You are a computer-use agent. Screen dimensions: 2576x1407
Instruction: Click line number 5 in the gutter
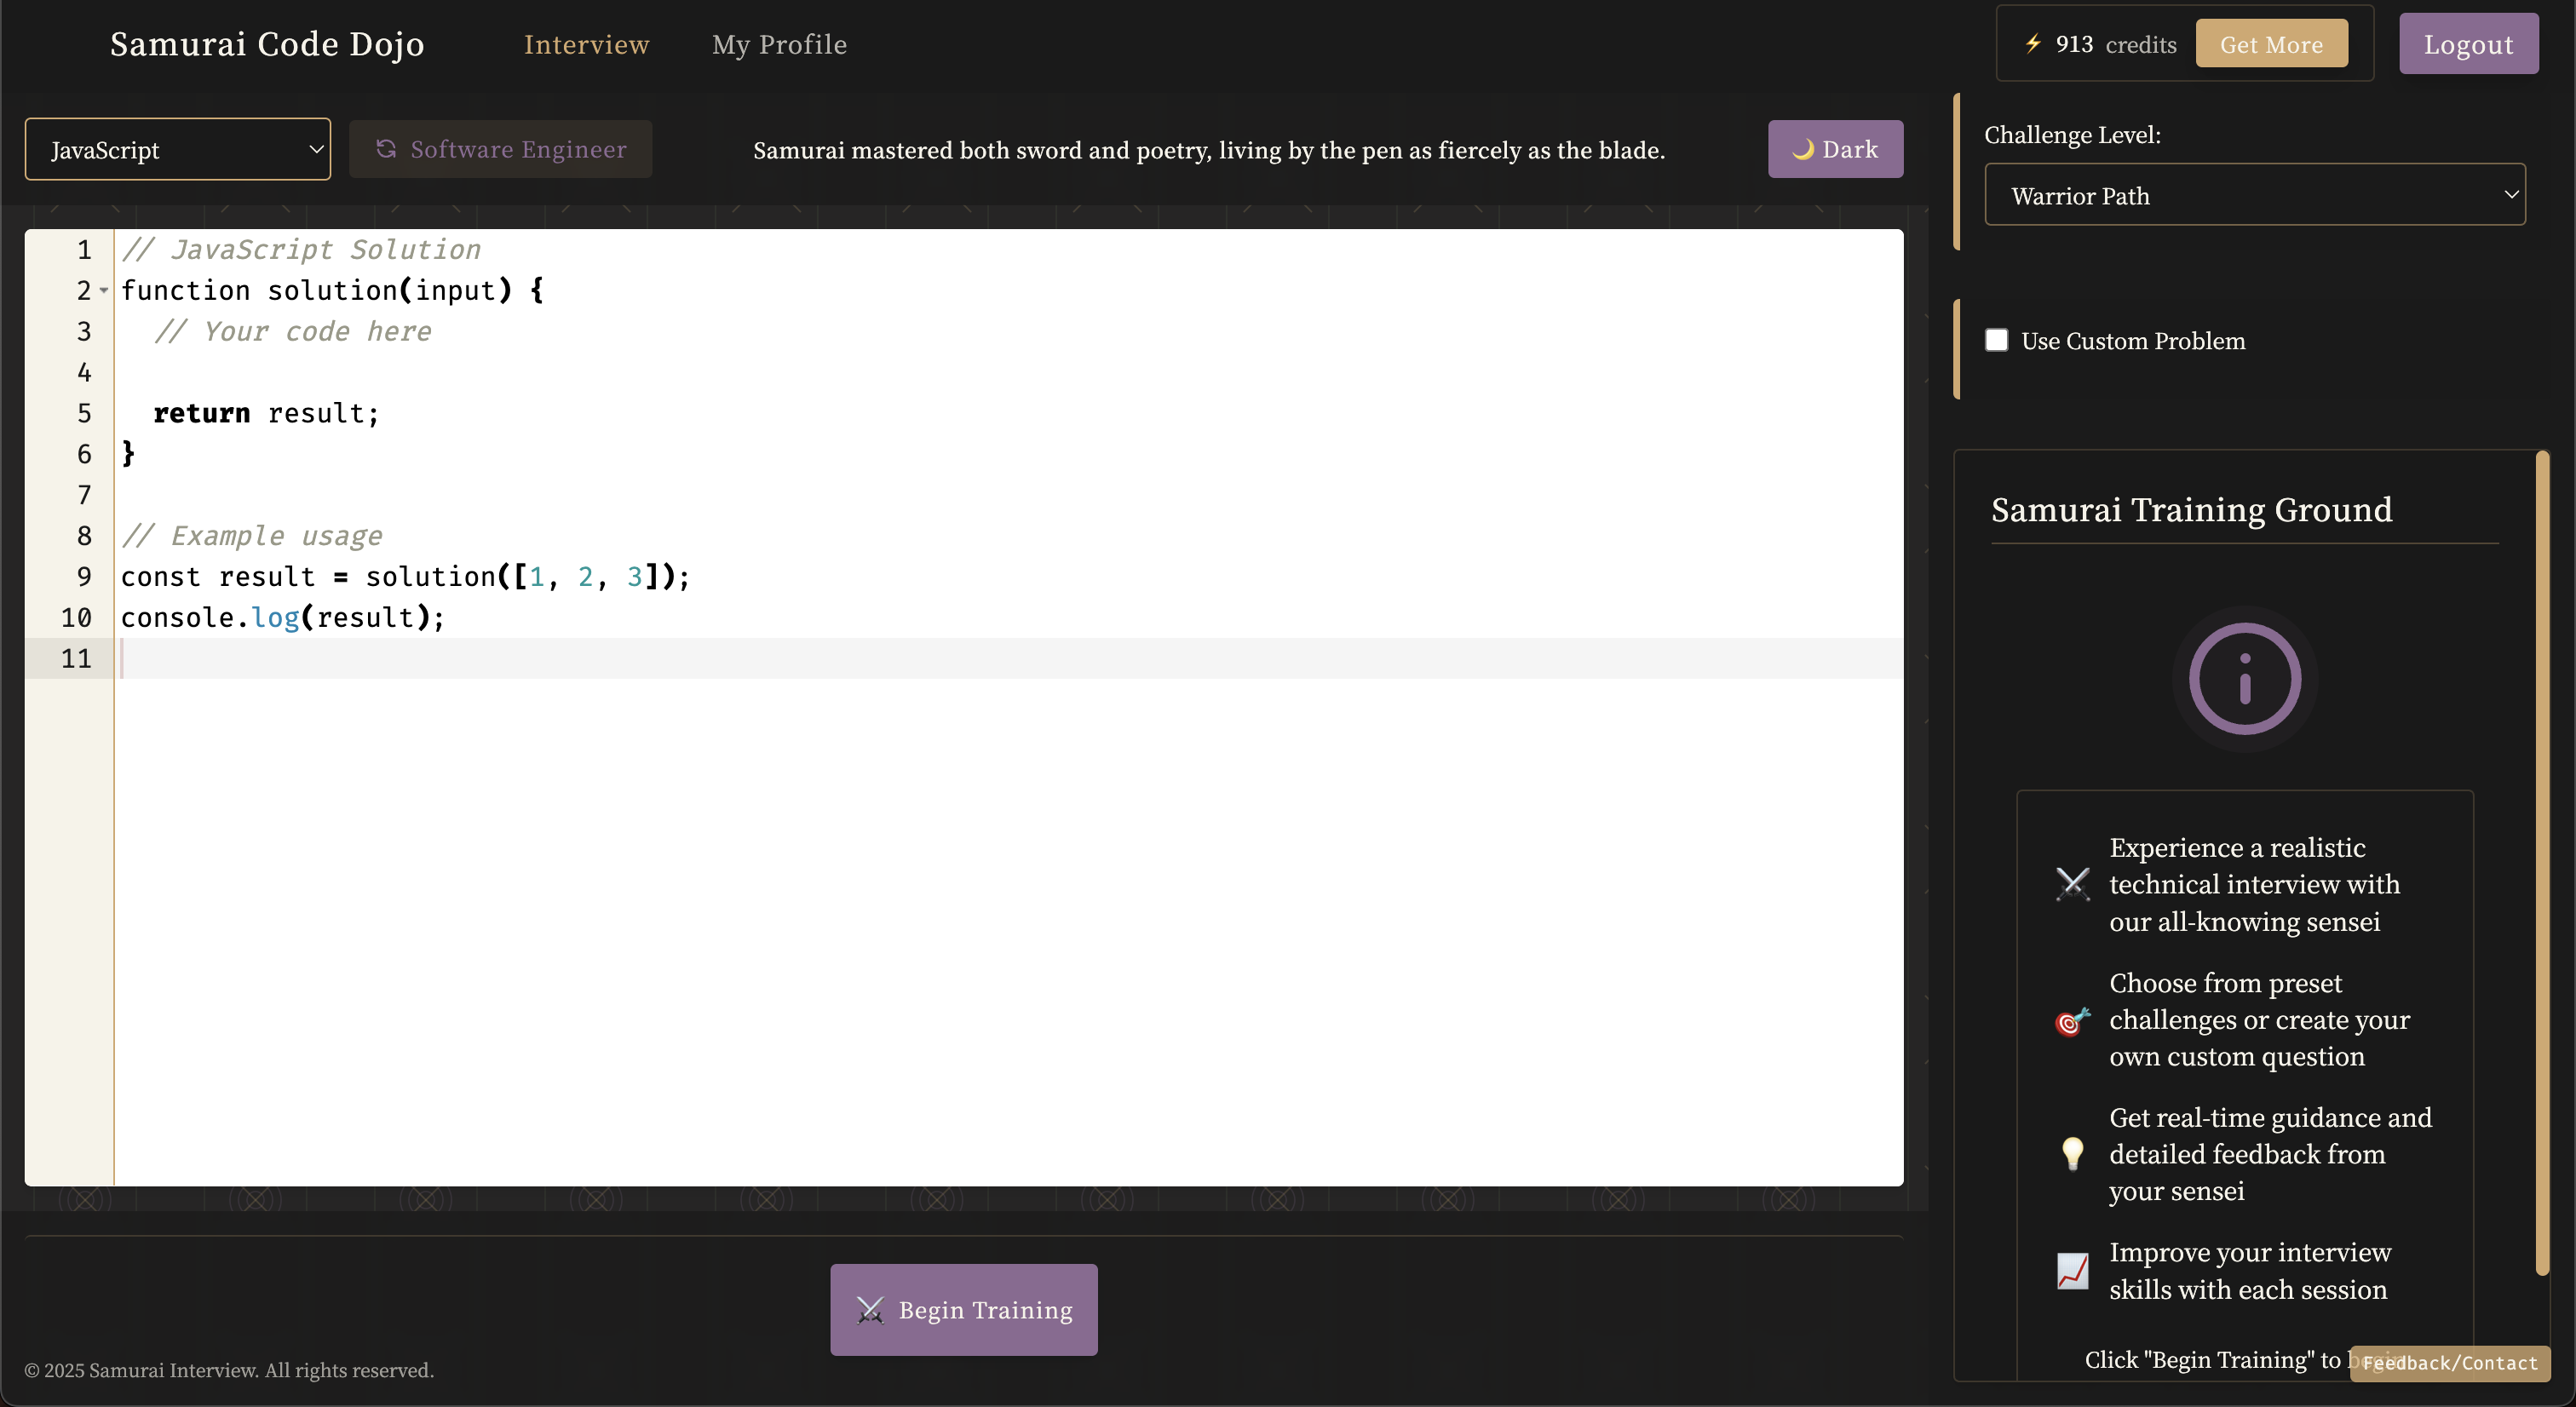pyautogui.click(x=84, y=413)
